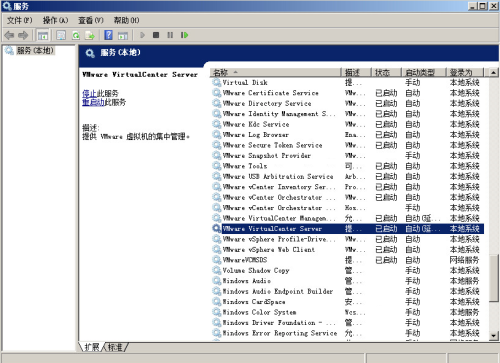Select Windows Audio Endpoint Builder row

pyautogui.click(x=348, y=291)
